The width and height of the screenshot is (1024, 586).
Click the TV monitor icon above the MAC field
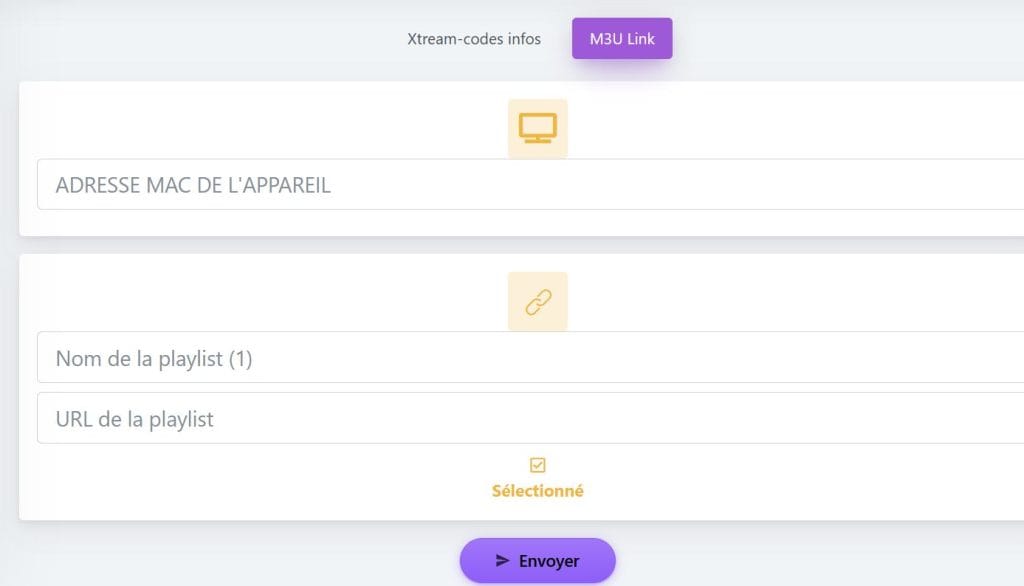538,127
